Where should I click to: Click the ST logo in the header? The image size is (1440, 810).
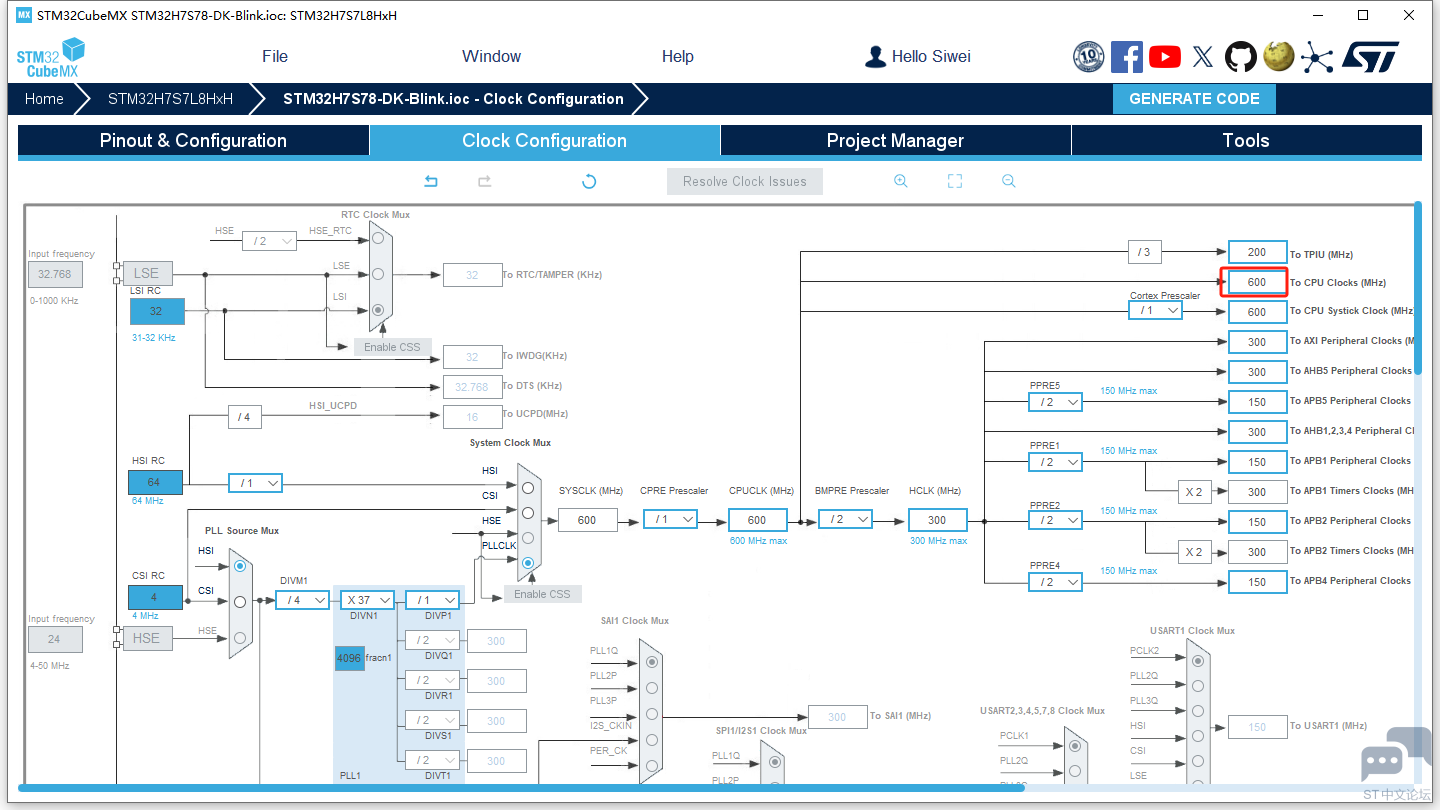point(1371,57)
